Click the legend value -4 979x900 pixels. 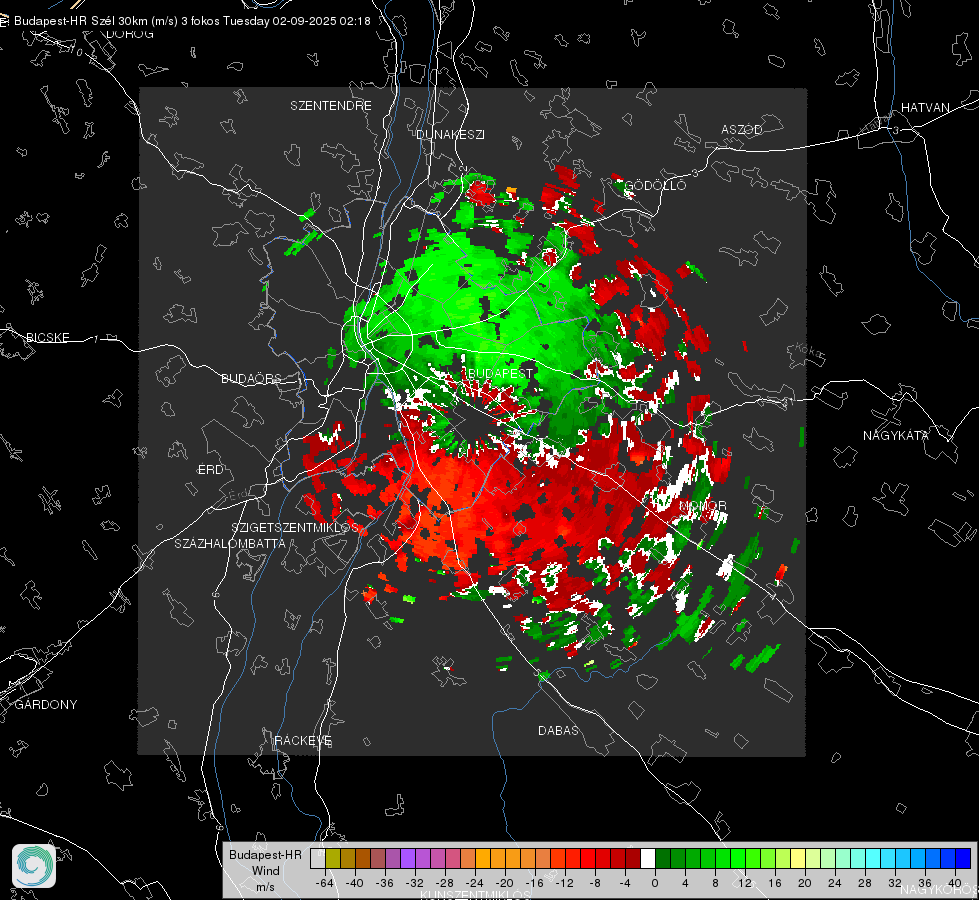click(625, 883)
